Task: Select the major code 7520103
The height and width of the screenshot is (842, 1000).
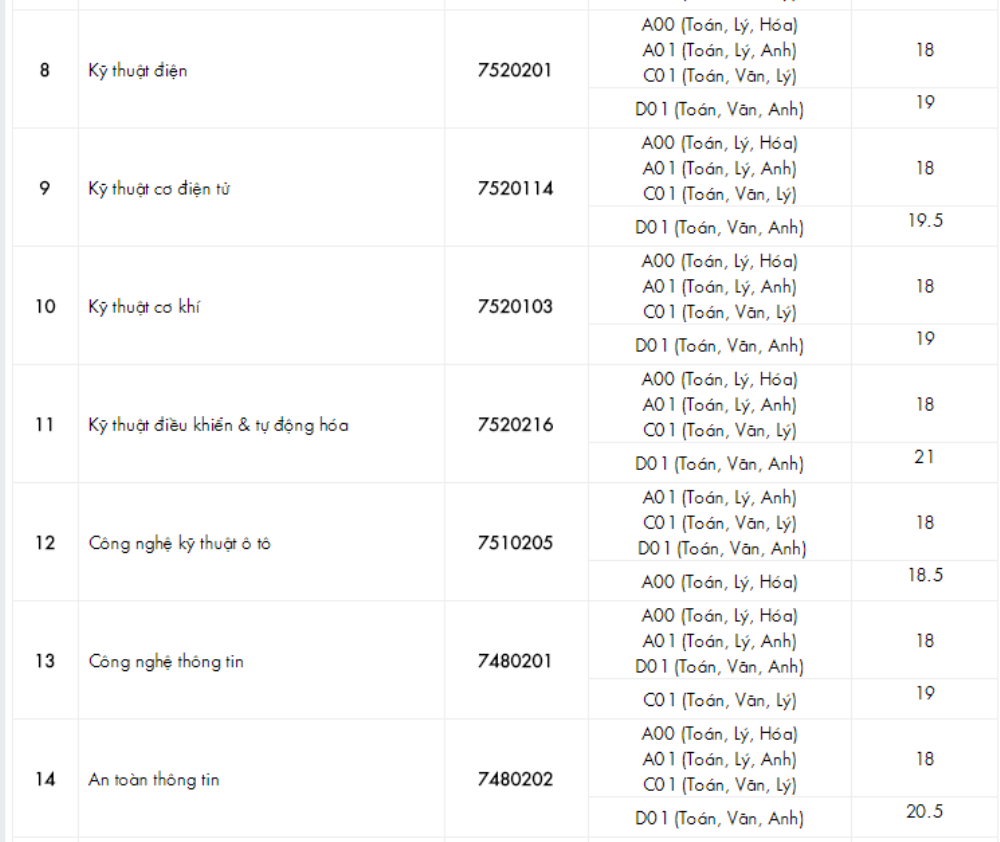Action: pyautogui.click(x=515, y=307)
